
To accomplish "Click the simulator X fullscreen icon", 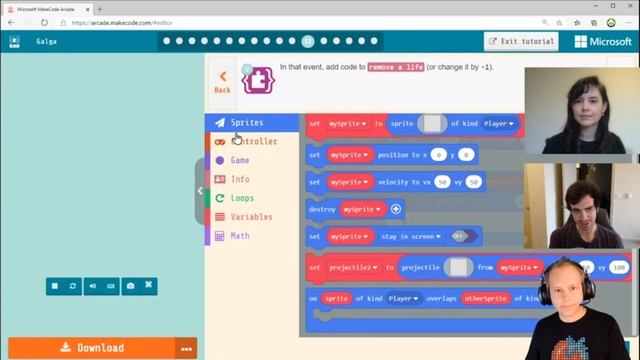I will (149, 285).
